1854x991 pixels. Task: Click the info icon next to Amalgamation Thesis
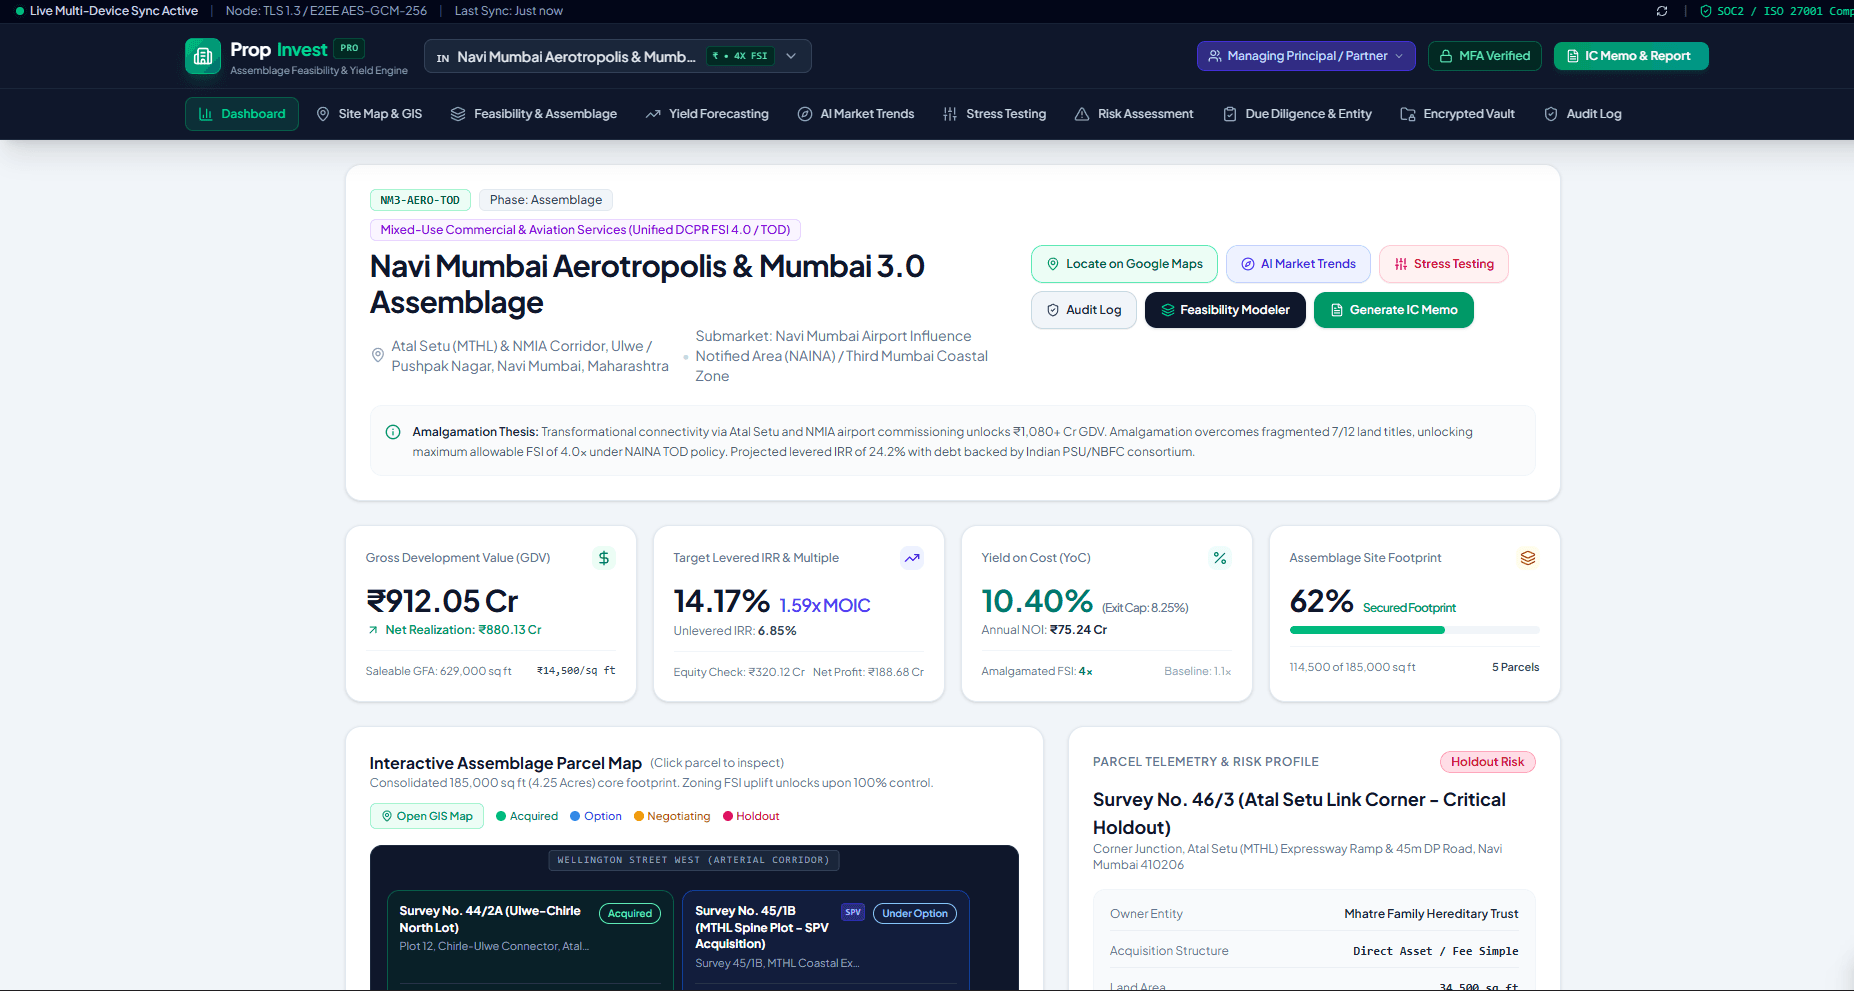coord(393,432)
